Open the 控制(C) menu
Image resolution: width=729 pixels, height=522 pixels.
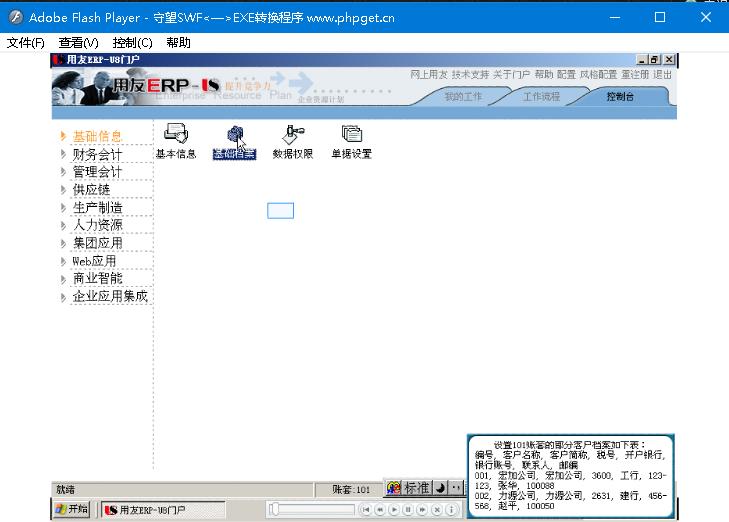[133, 43]
